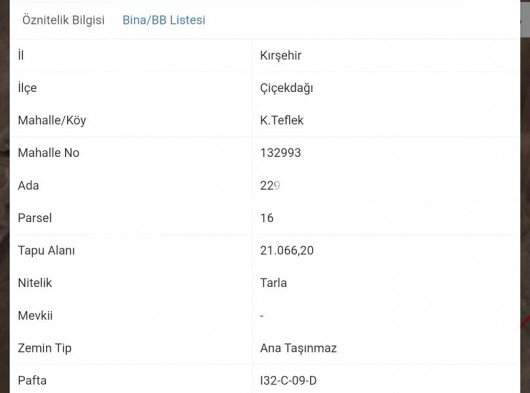530x393 pixels.
Task: Click the Mahalle/Köy row label
Action: coord(52,120)
